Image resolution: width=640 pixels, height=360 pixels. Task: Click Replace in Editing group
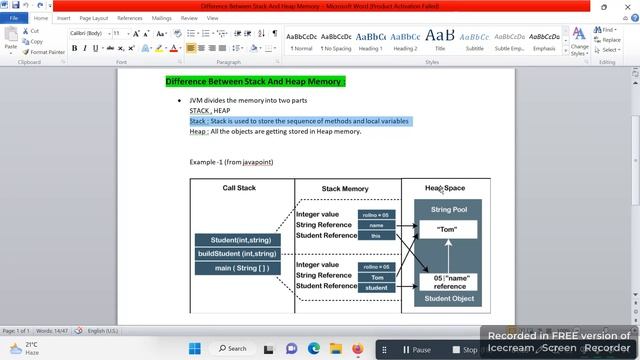tap(607, 40)
